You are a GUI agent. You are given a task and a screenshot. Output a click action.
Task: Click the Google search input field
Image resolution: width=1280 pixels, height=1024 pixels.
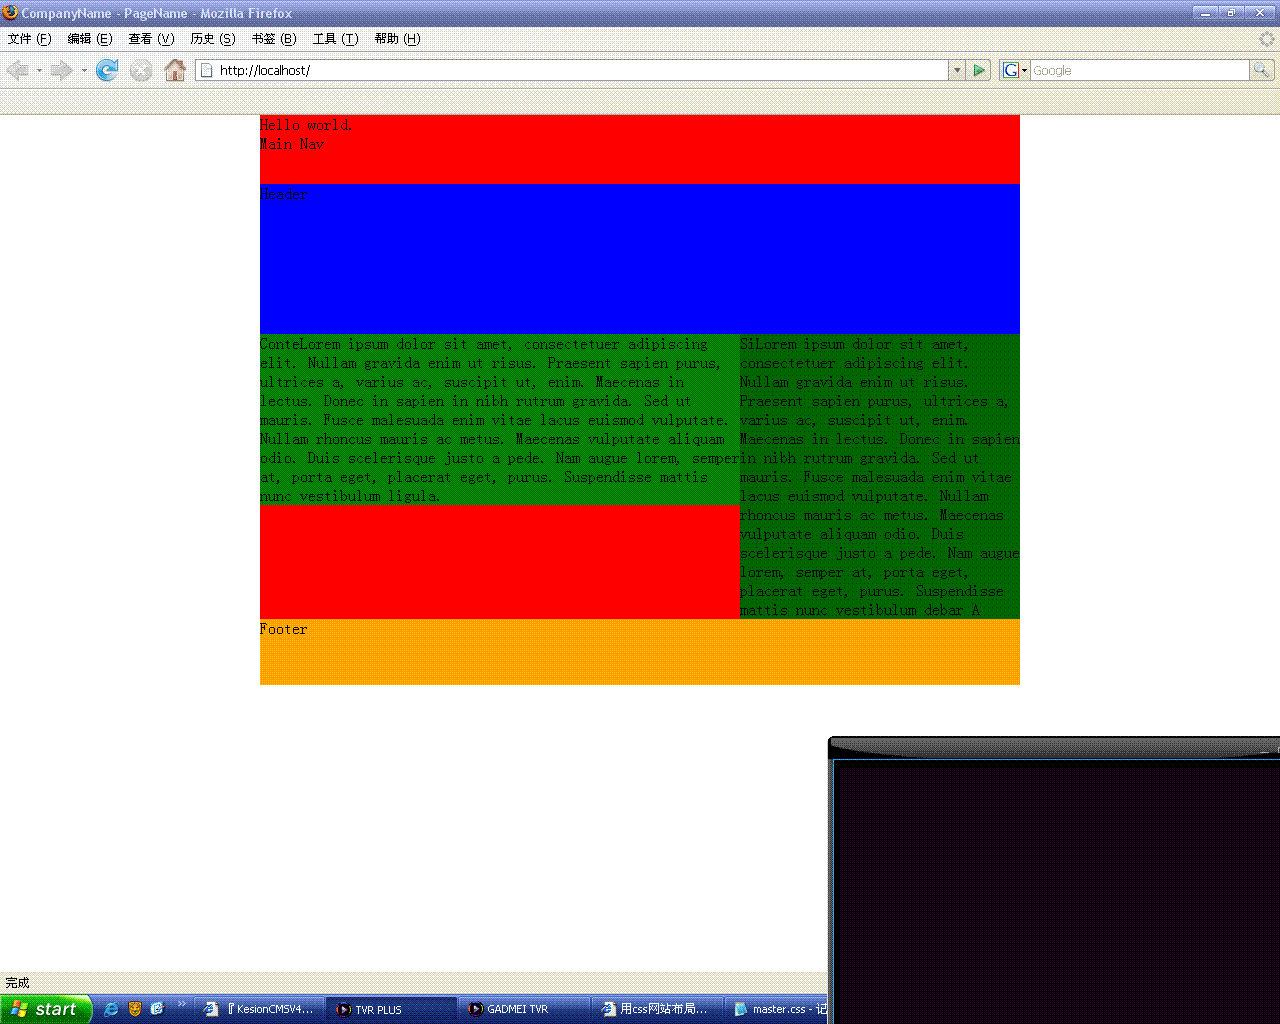(x=1139, y=70)
